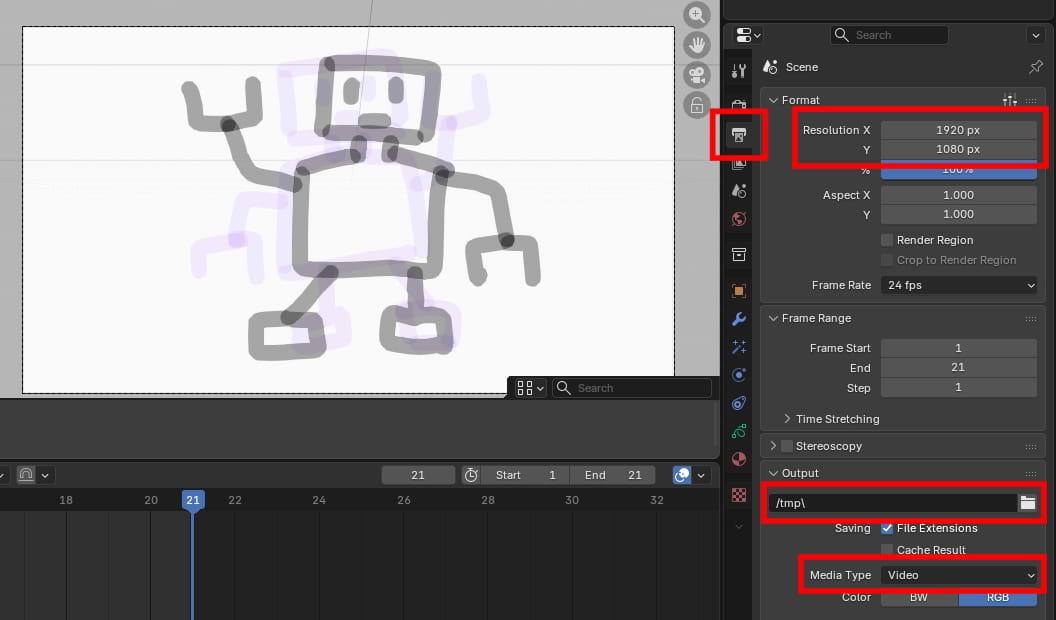This screenshot has width=1056, height=620.
Task: Switch to the World properties tab
Action: (739, 219)
